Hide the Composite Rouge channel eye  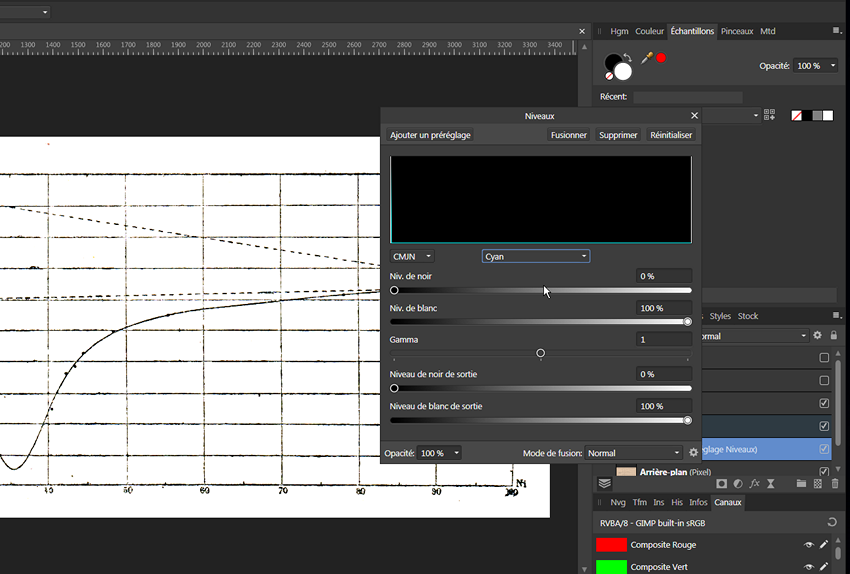(808, 545)
